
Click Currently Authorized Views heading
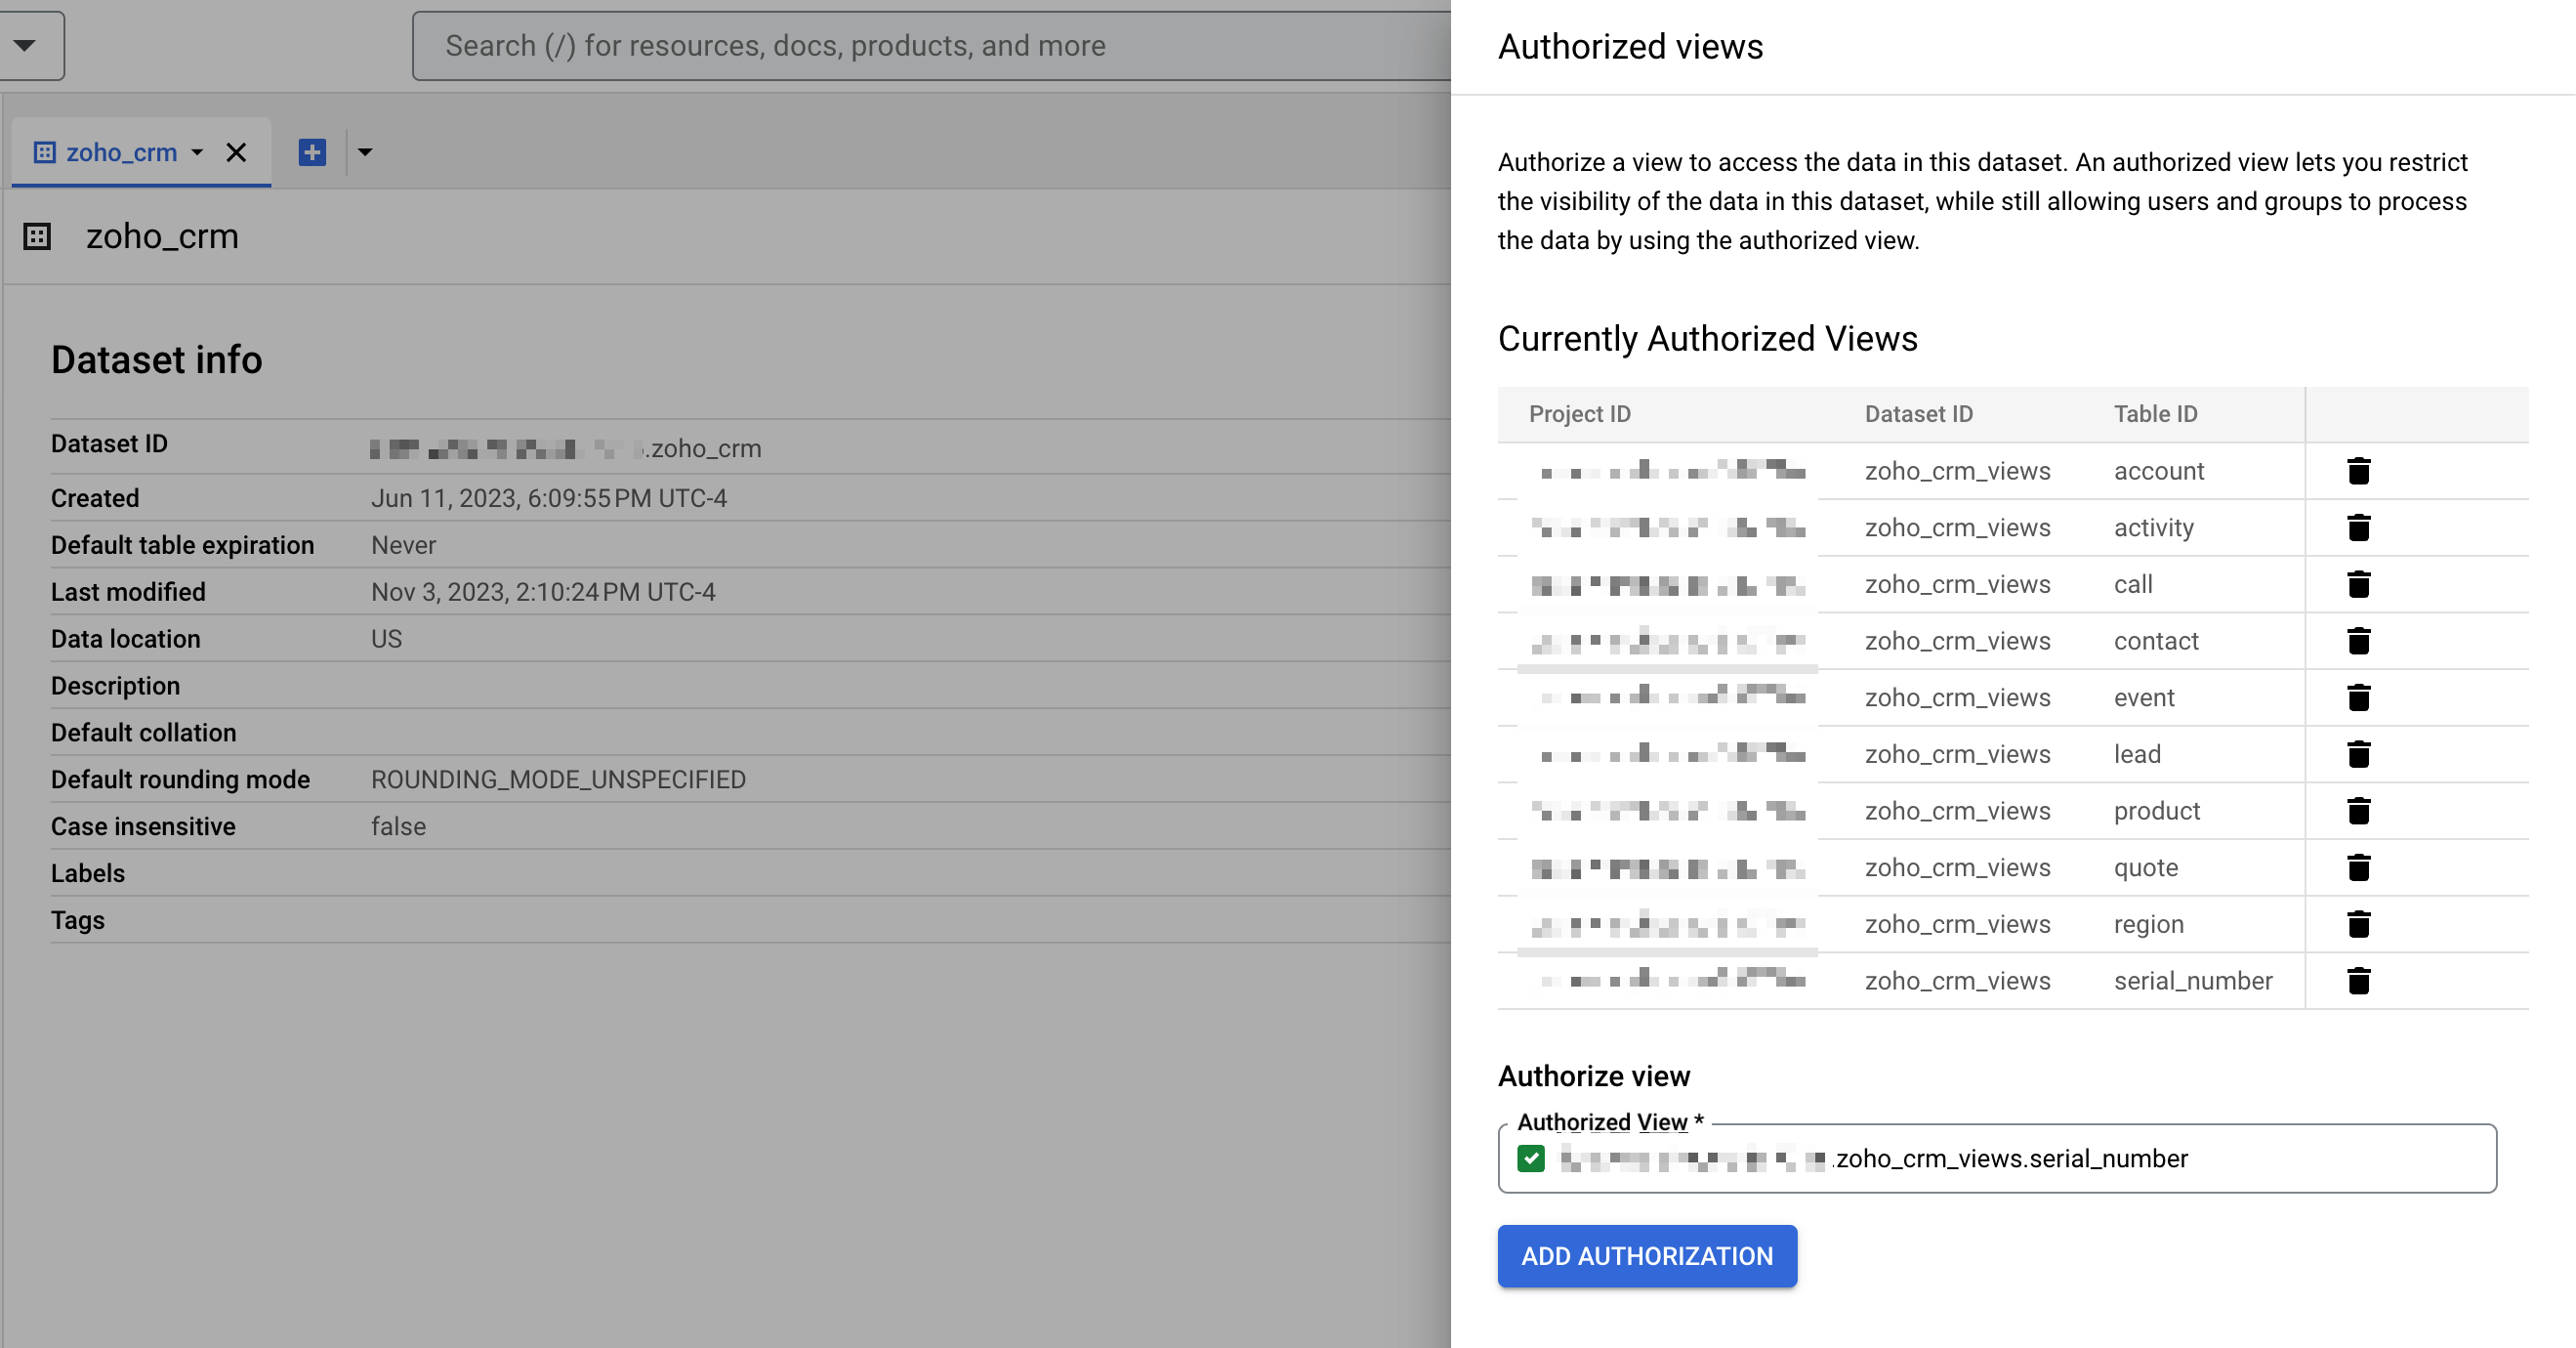(1707, 339)
